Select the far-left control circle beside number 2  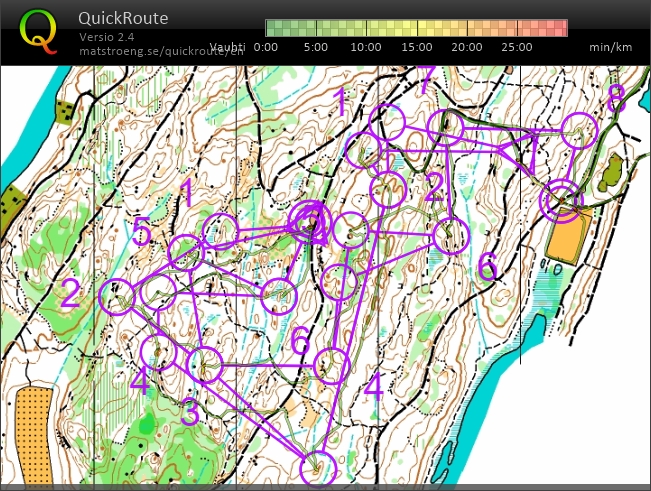click(x=119, y=296)
